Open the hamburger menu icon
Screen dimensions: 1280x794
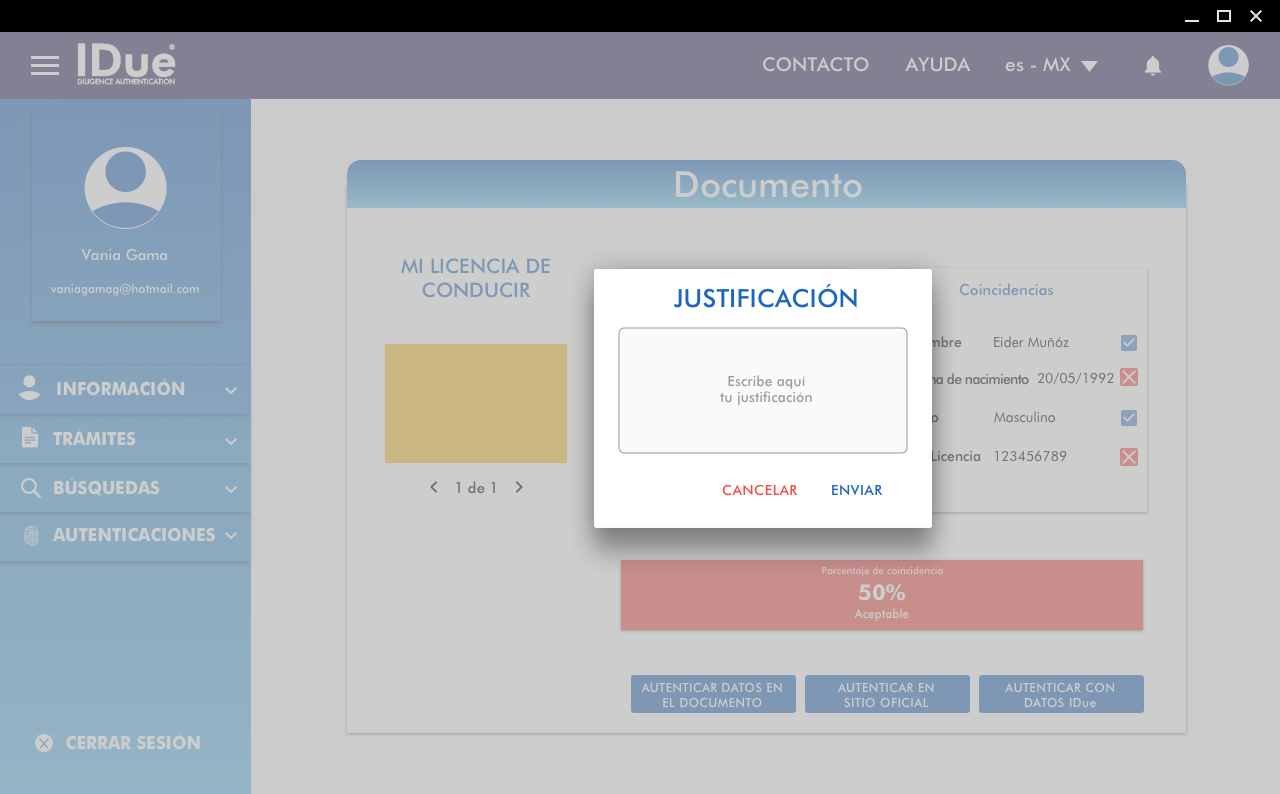(x=45, y=66)
